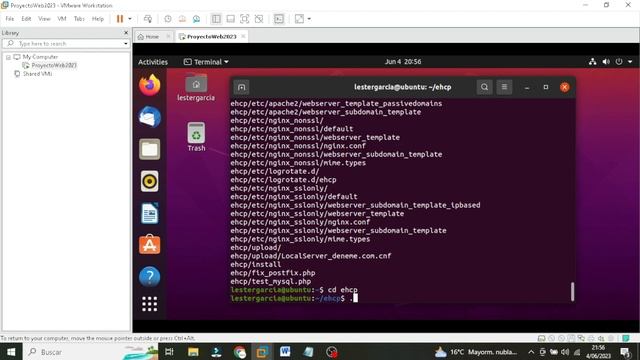Close the Home tab
Viewport: 640px width, 360px height.
168,37
